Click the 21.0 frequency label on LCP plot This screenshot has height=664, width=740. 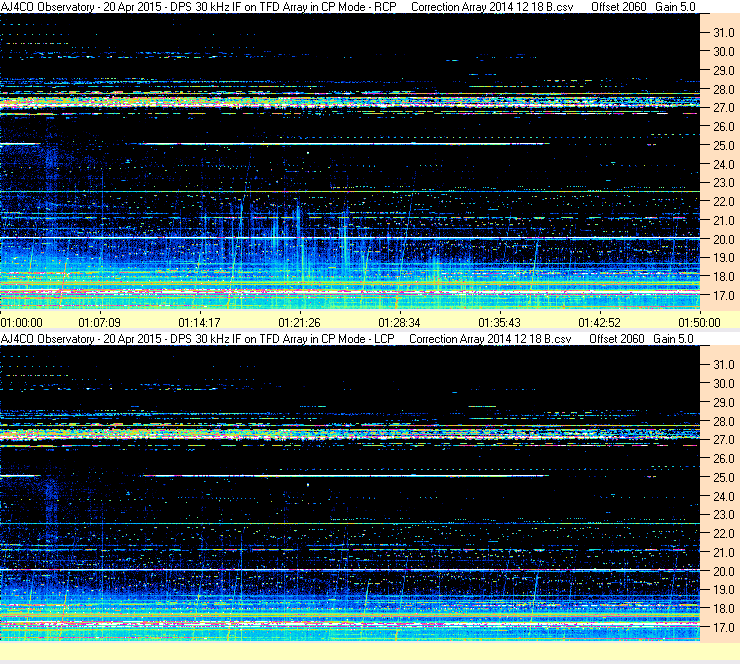pyautogui.click(x=724, y=553)
